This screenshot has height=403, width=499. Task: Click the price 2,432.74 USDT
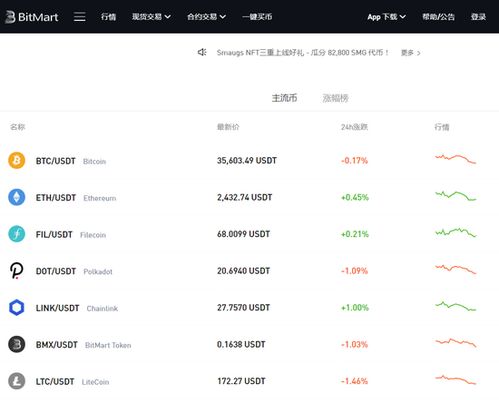pyautogui.click(x=245, y=197)
